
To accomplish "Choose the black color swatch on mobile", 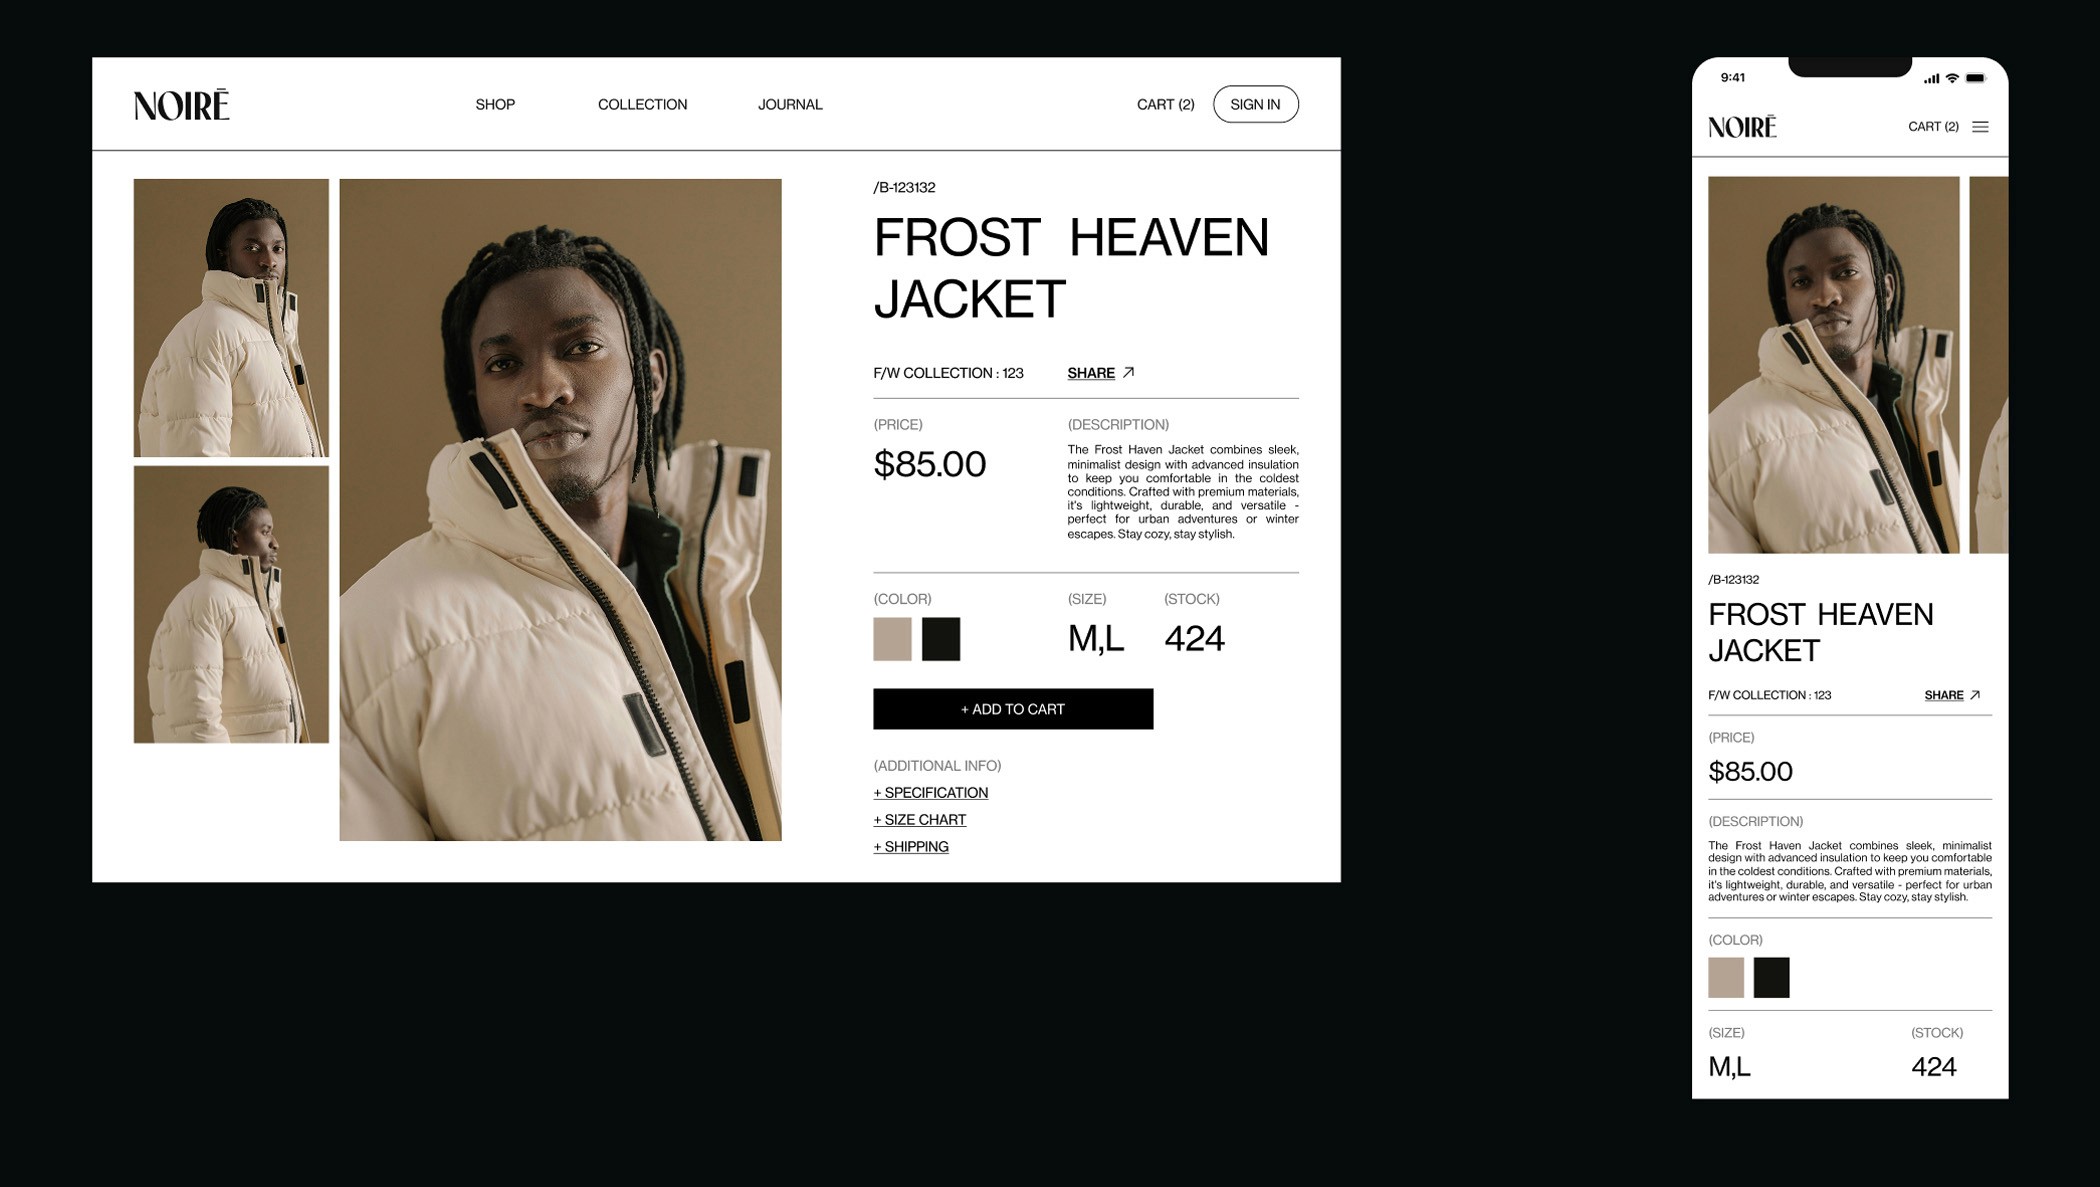I will 1771,977.
